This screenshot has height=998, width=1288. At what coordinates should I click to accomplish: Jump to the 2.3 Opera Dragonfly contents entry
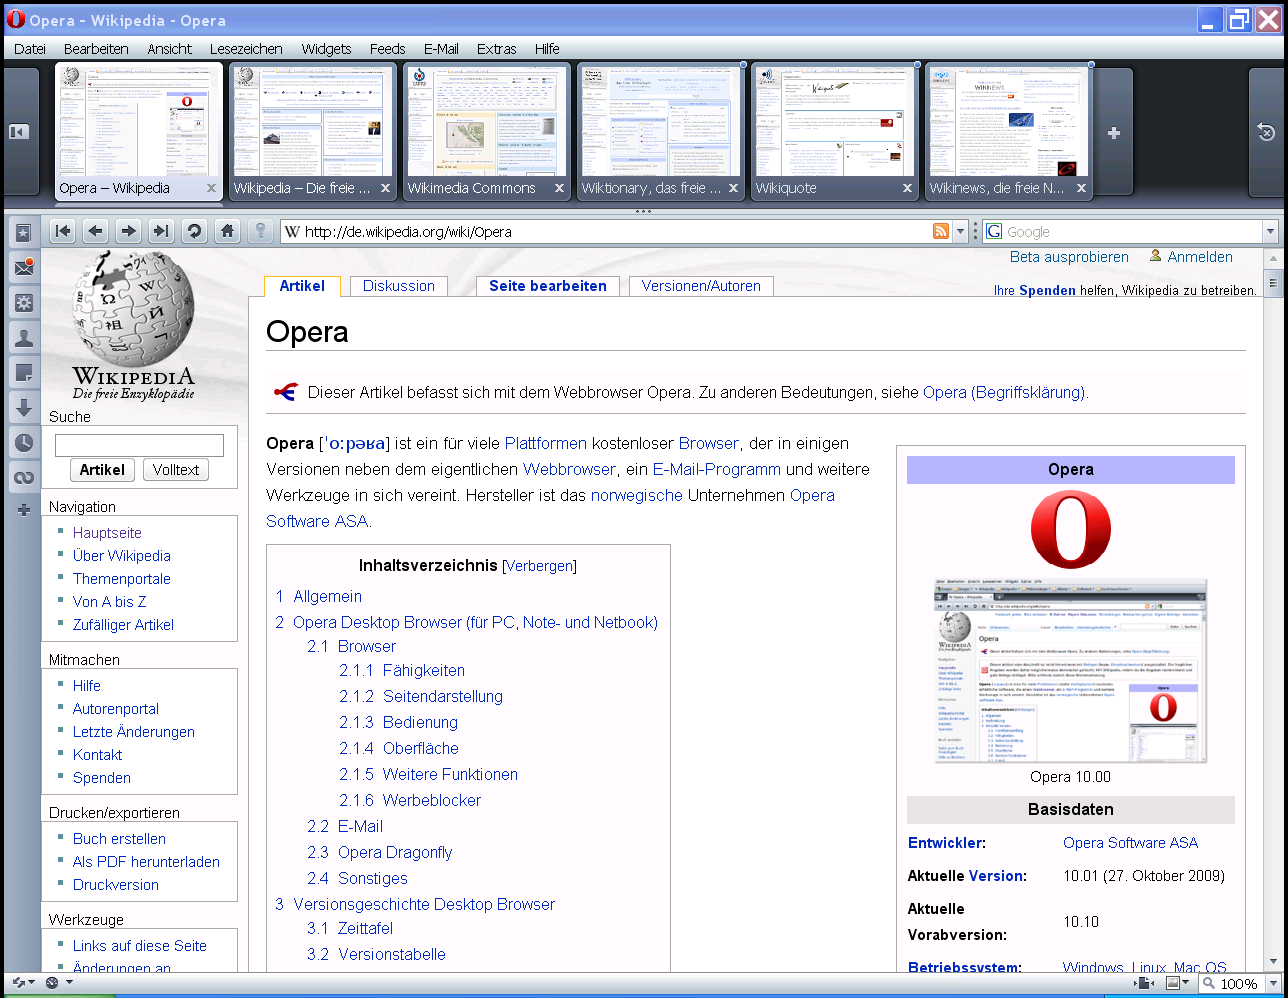380,852
